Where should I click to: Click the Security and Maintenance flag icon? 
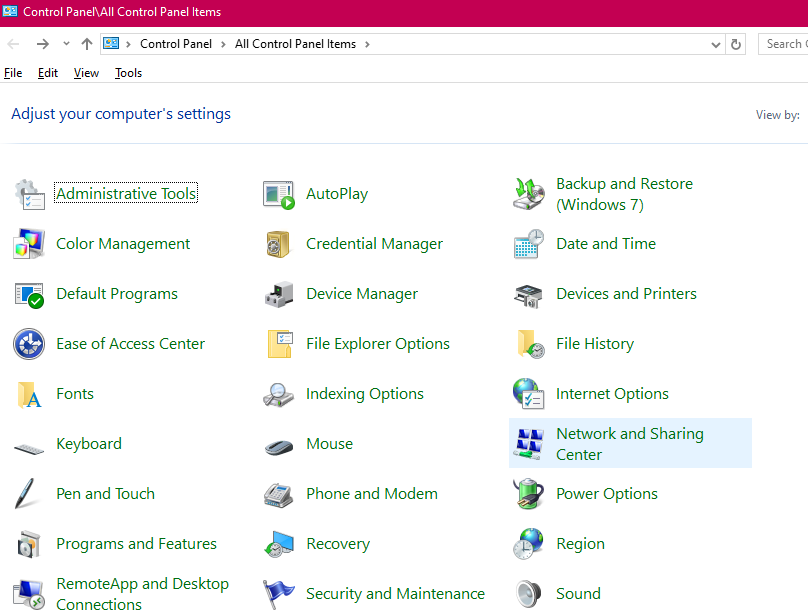click(x=278, y=594)
